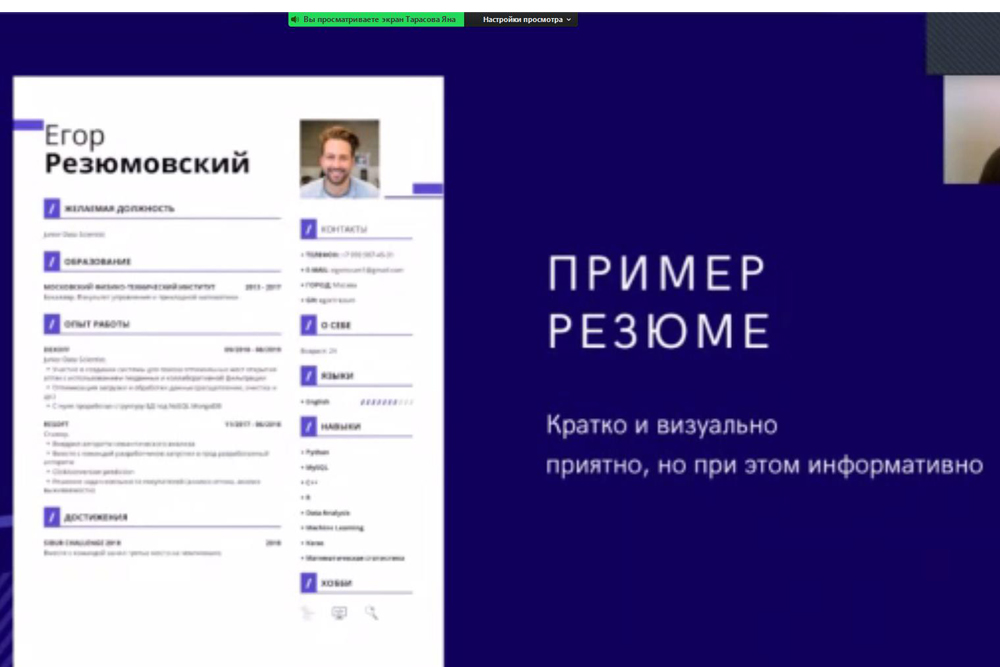Click the profile photo on the resume
The image size is (1000, 667).
click(339, 159)
